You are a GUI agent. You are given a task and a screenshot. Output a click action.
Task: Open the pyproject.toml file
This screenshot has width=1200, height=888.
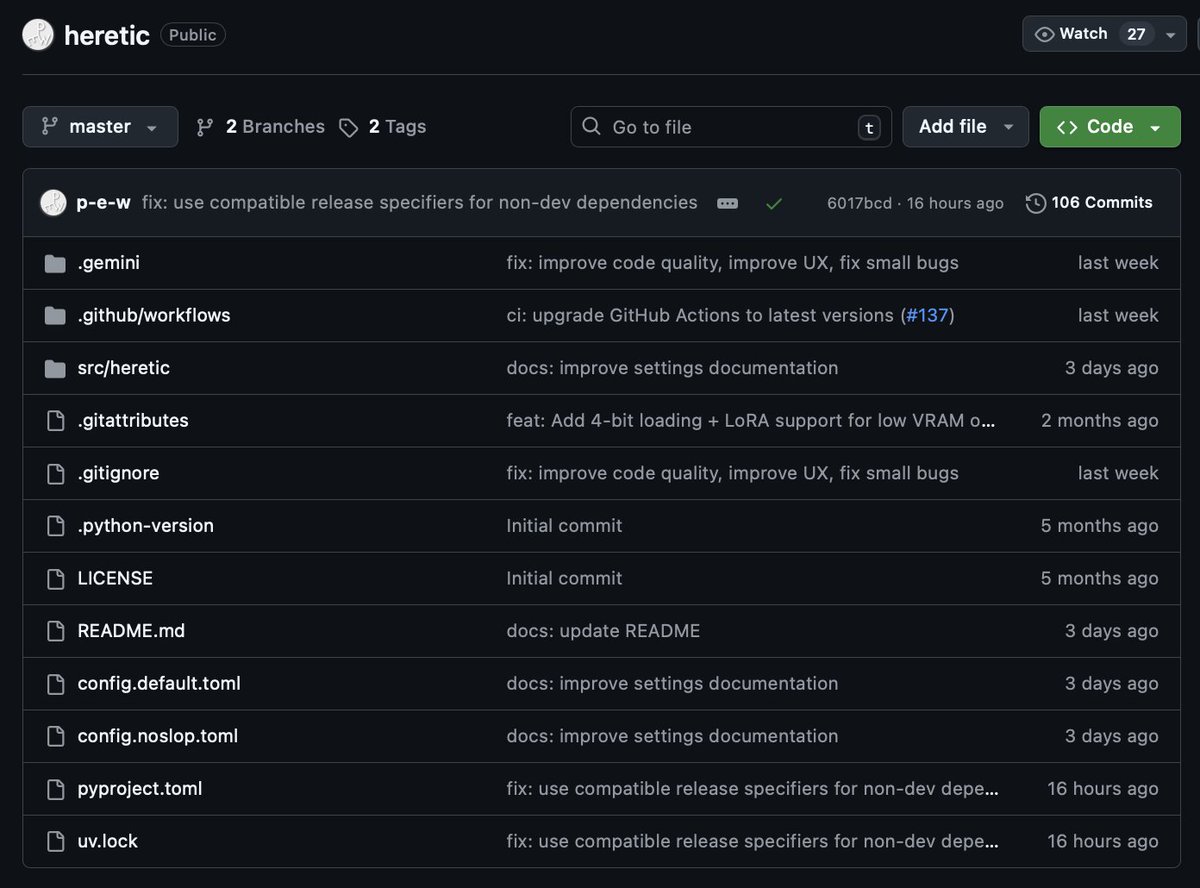tap(140, 789)
